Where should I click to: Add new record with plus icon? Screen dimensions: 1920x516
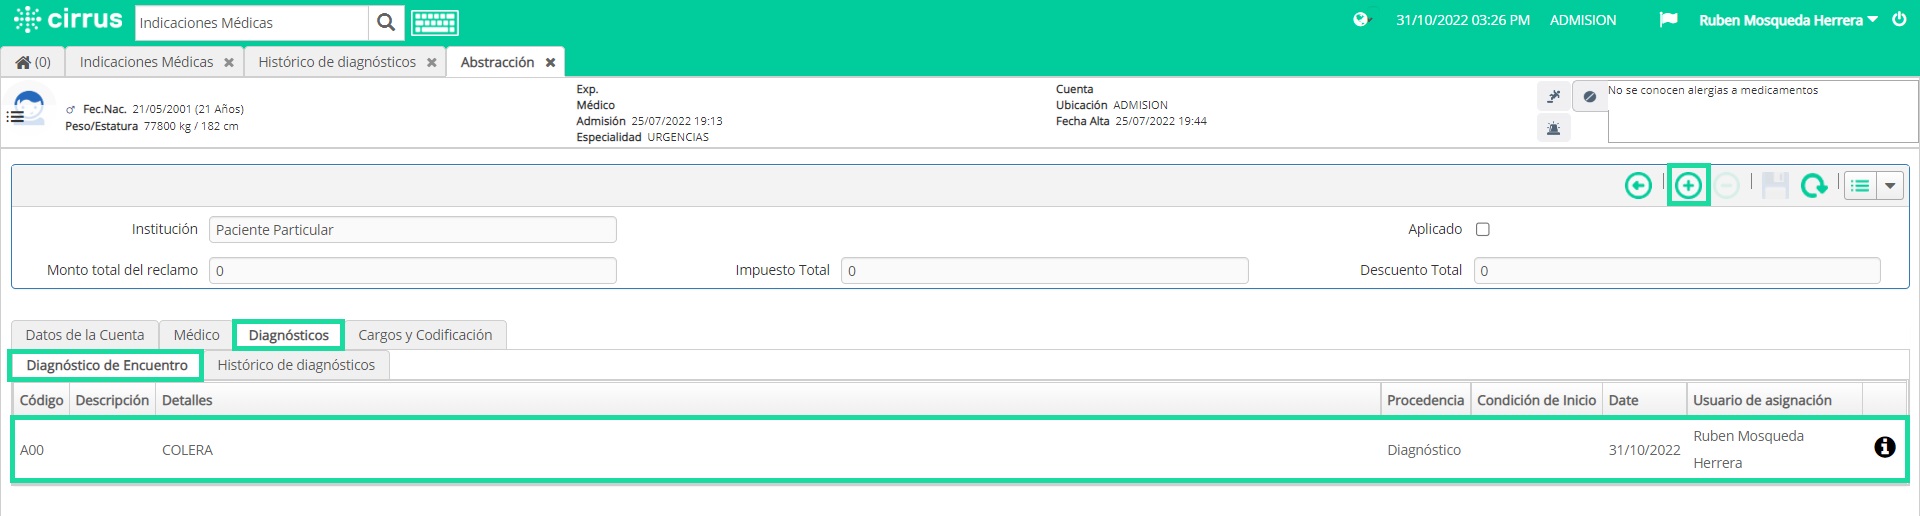(1688, 186)
